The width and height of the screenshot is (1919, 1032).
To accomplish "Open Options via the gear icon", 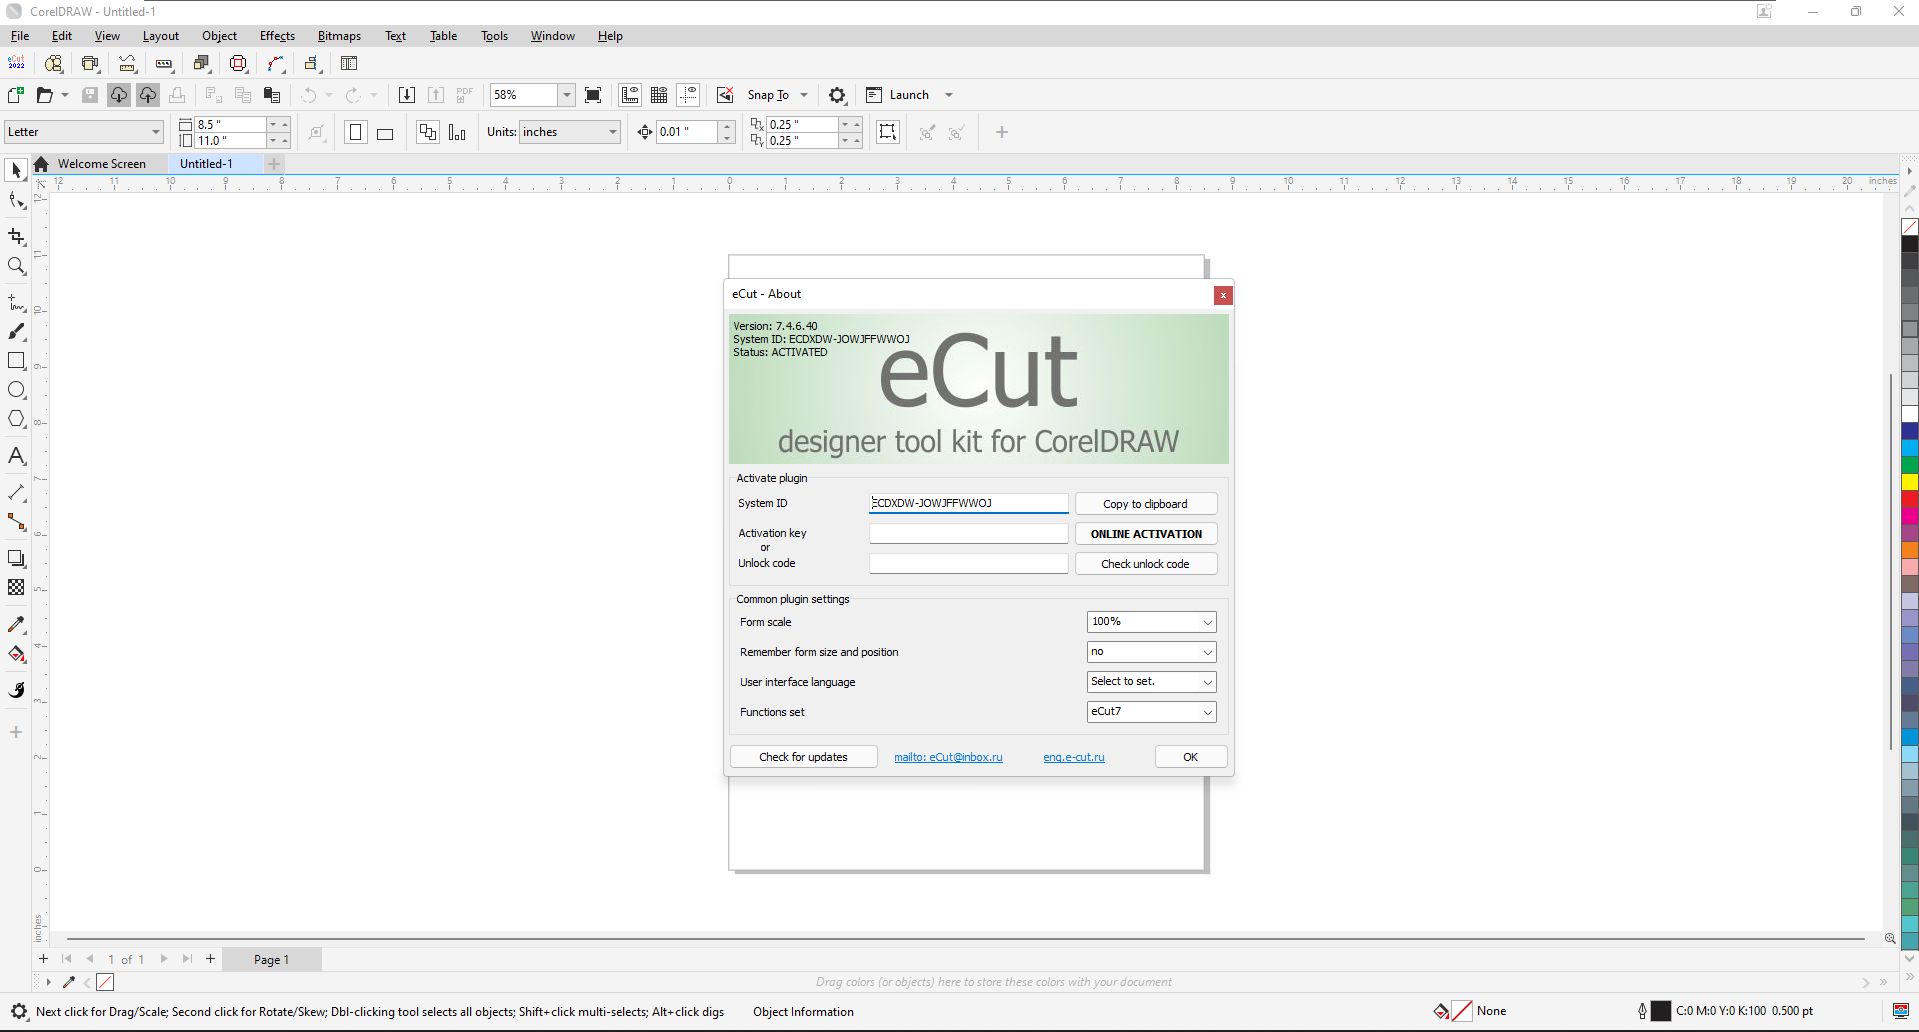I will tap(837, 95).
